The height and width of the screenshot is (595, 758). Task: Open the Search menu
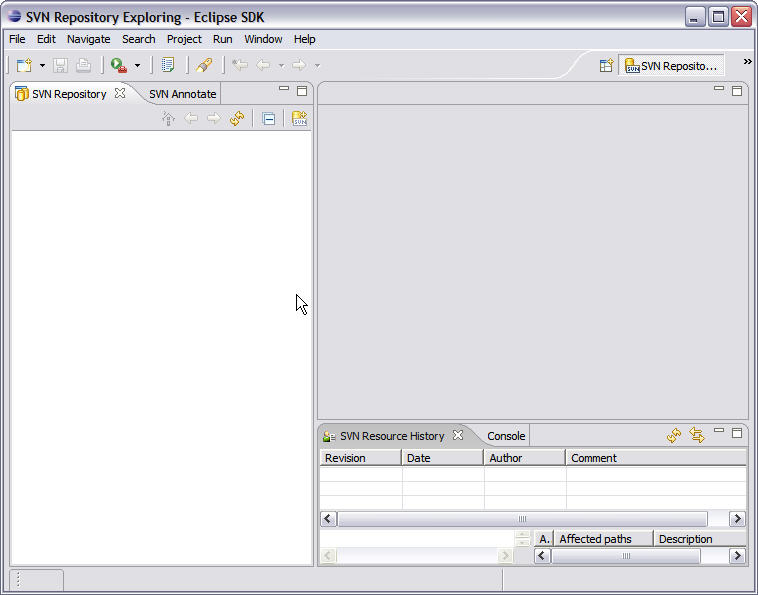pos(139,39)
